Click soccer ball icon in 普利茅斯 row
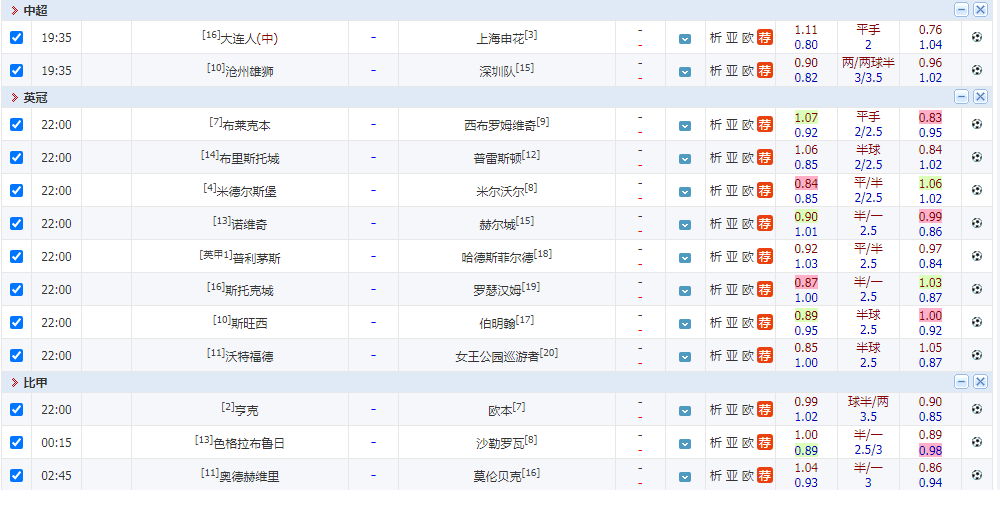The image size is (1000, 520). 976,256
